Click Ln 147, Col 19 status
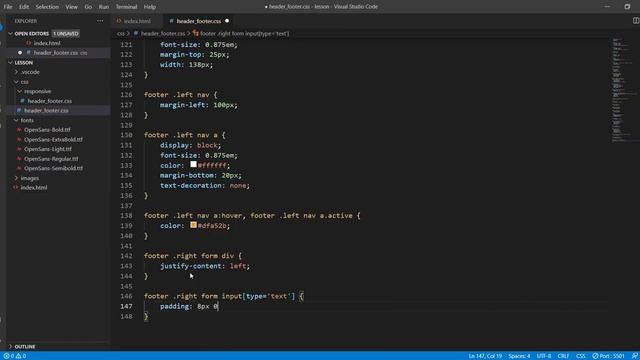Screen dimensions: 640x360 pyautogui.click(x=485, y=356)
